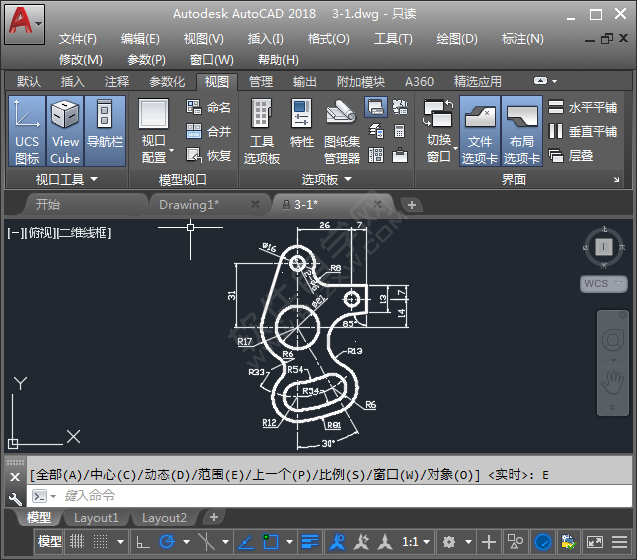This screenshot has height=560, width=637.
Task: Open the QuickCalc calculator icon
Action: (400, 131)
